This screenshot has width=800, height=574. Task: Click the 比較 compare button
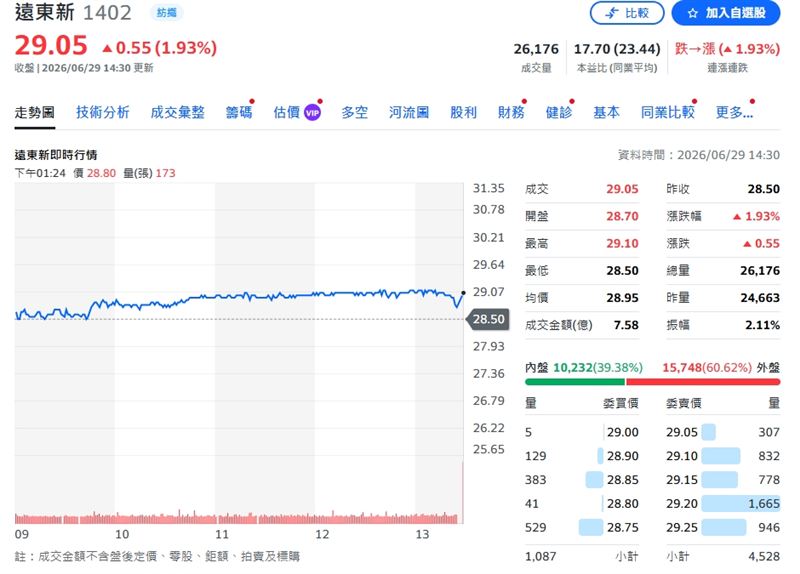627,13
